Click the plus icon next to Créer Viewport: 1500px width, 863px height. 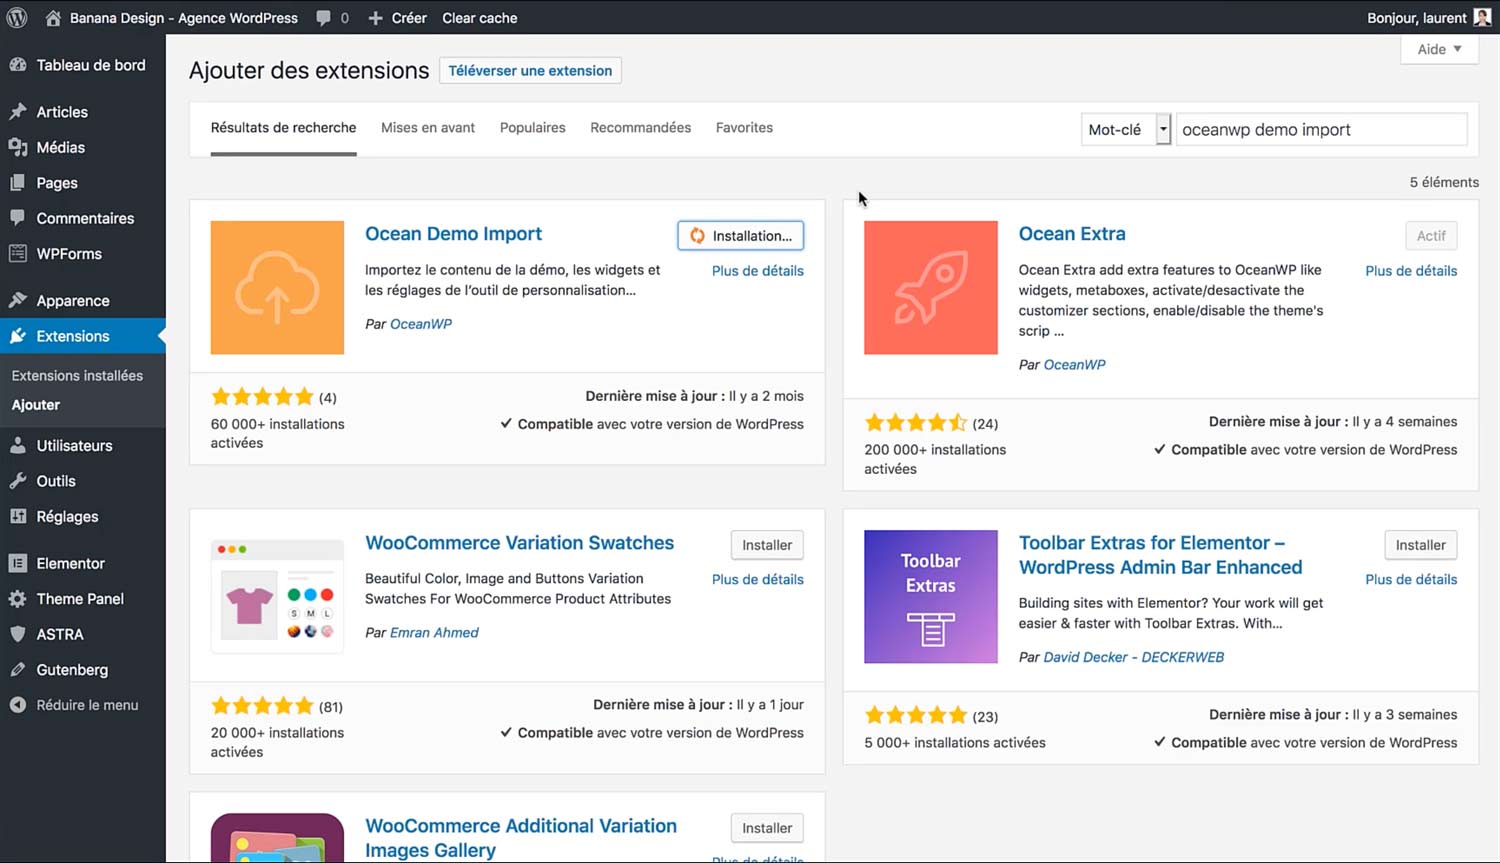(x=376, y=18)
